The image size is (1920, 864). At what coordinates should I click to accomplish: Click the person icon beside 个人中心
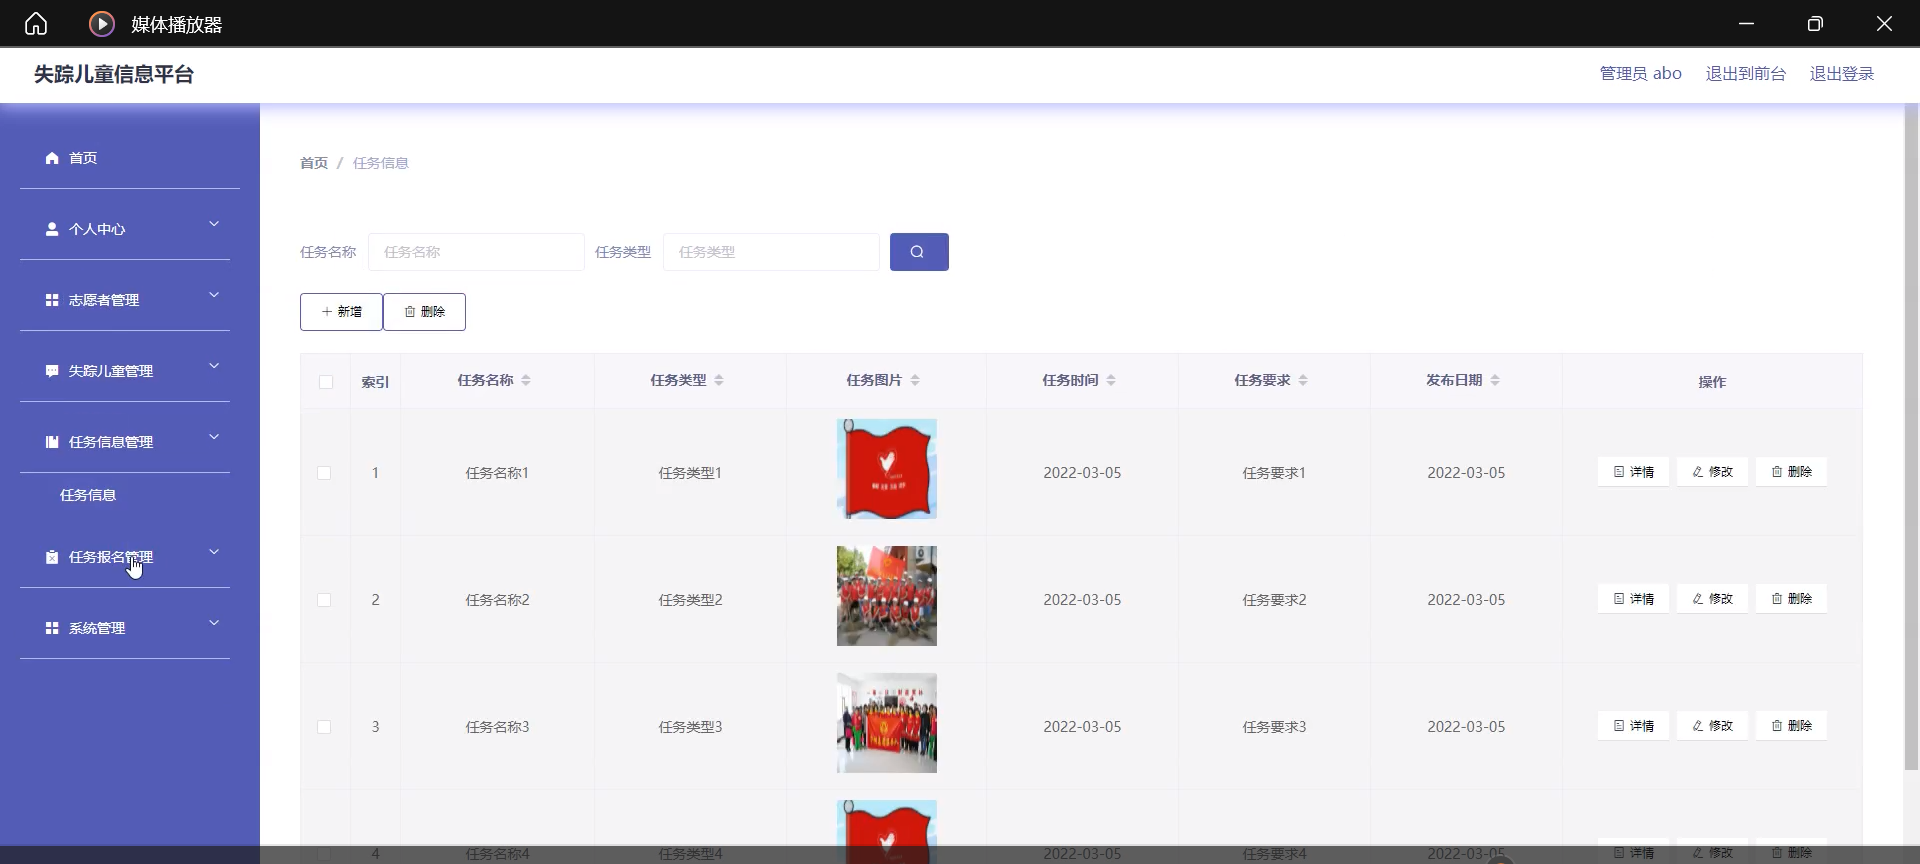[x=52, y=229]
